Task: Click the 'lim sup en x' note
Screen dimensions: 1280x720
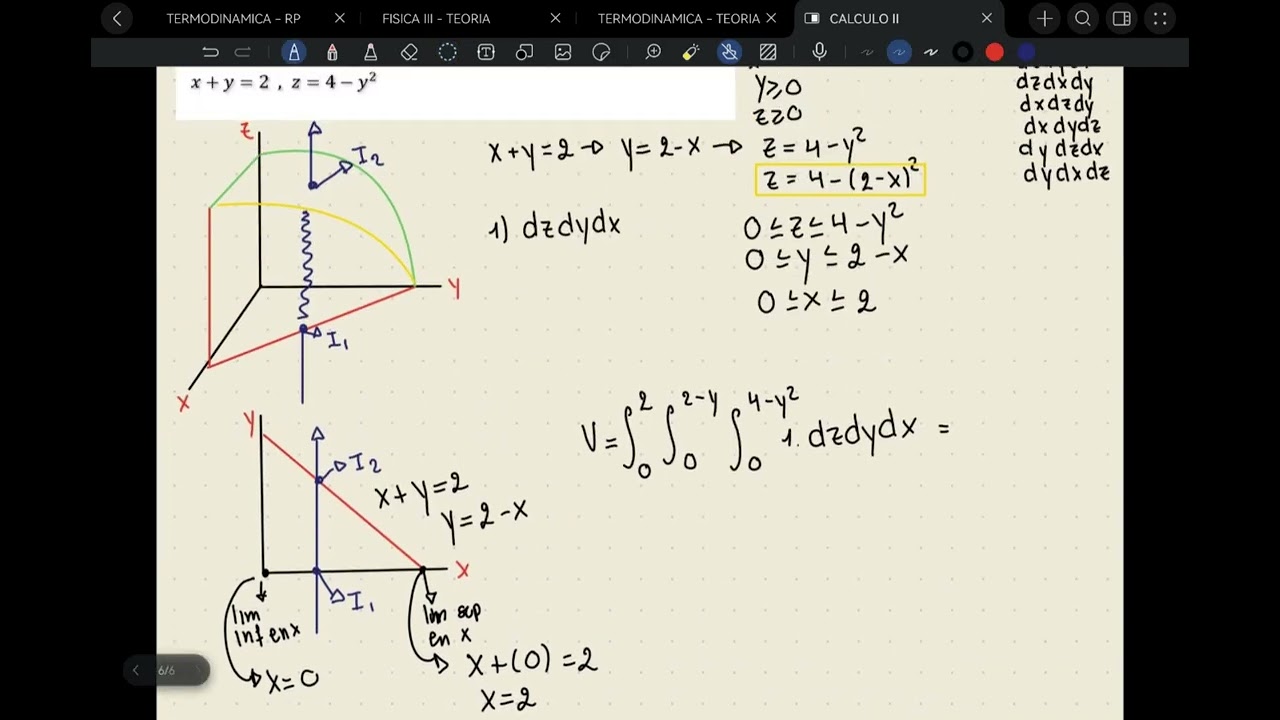Action: [x=451, y=625]
